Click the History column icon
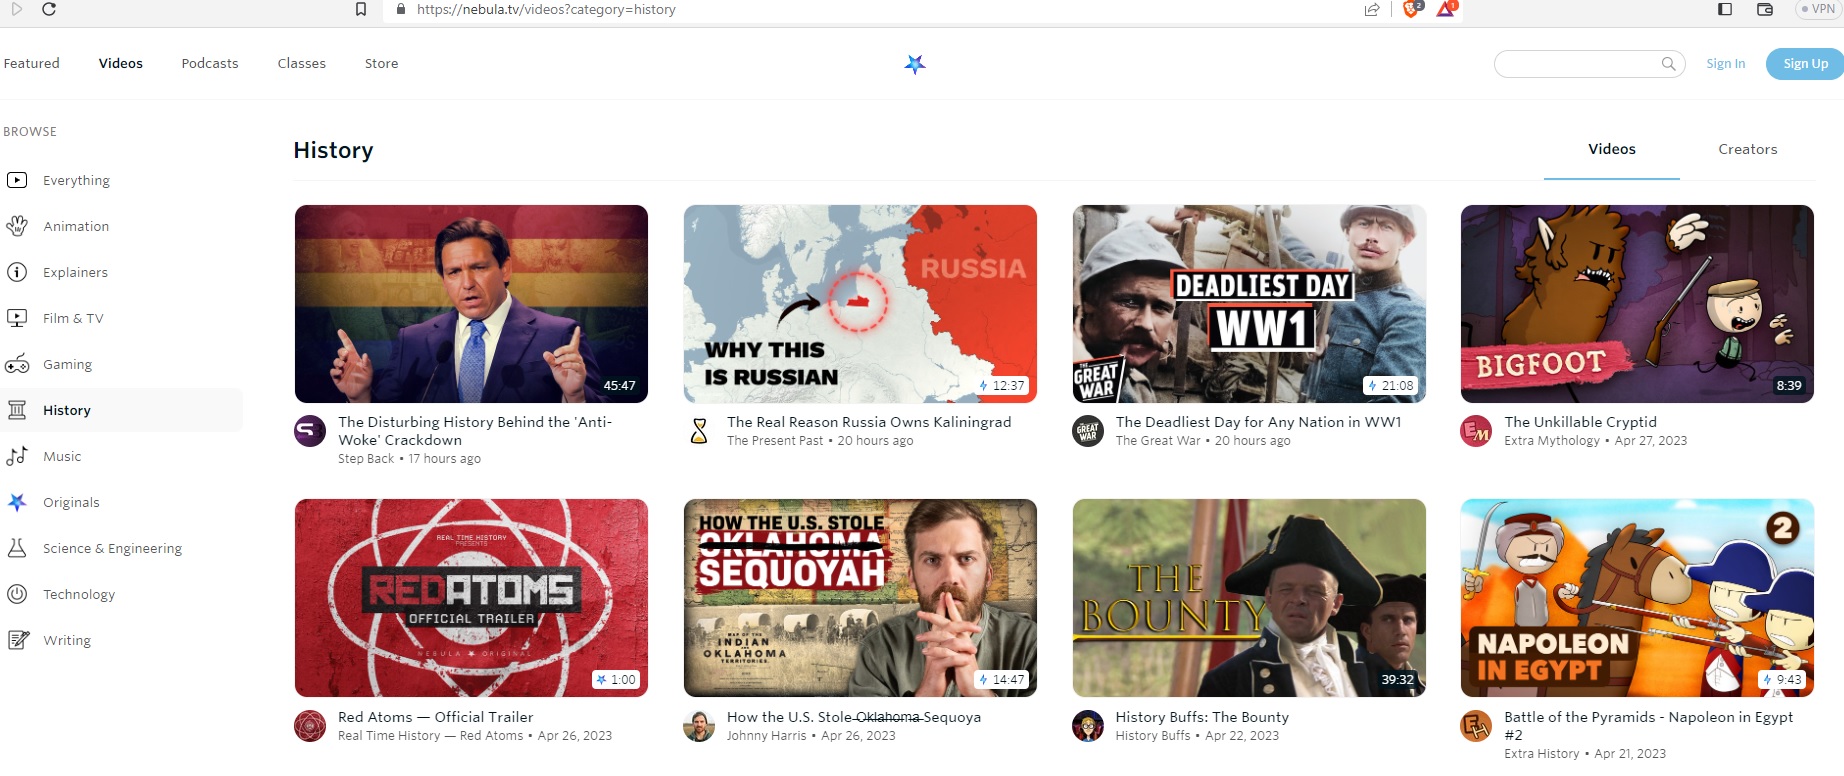Image resolution: width=1844 pixels, height=776 pixels. 17,410
